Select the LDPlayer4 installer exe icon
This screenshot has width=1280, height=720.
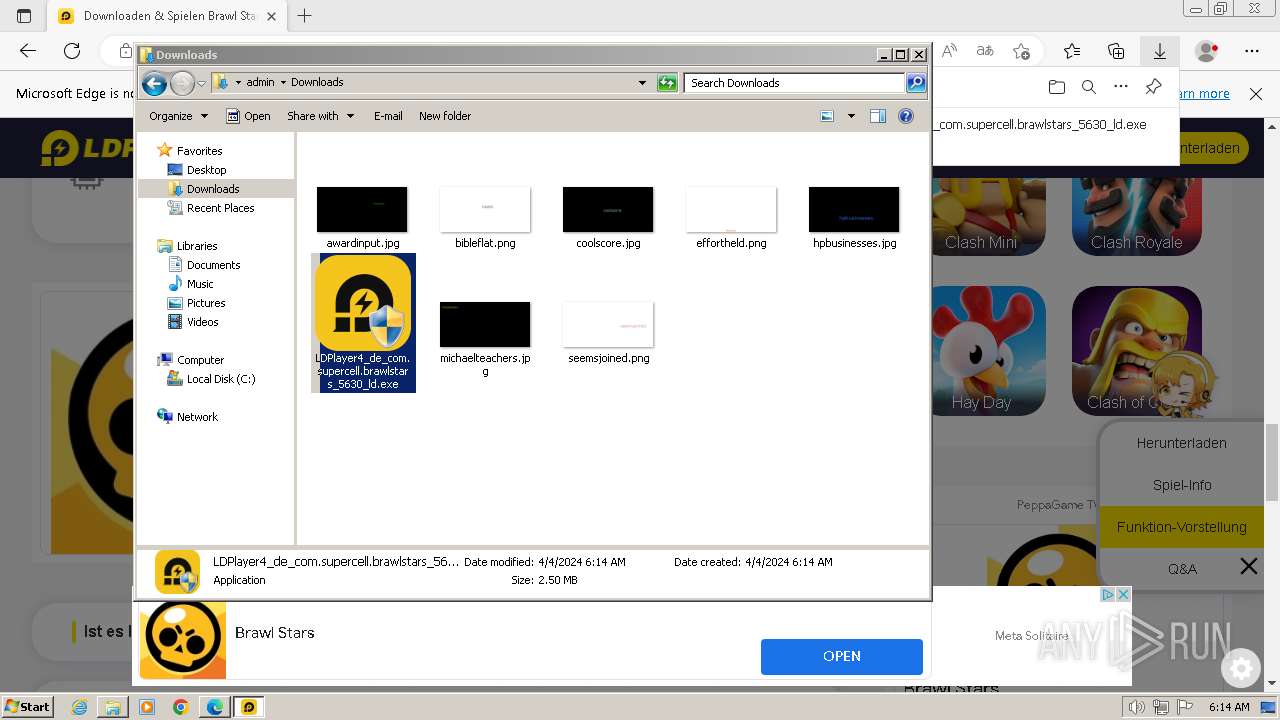(x=363, y=303)
